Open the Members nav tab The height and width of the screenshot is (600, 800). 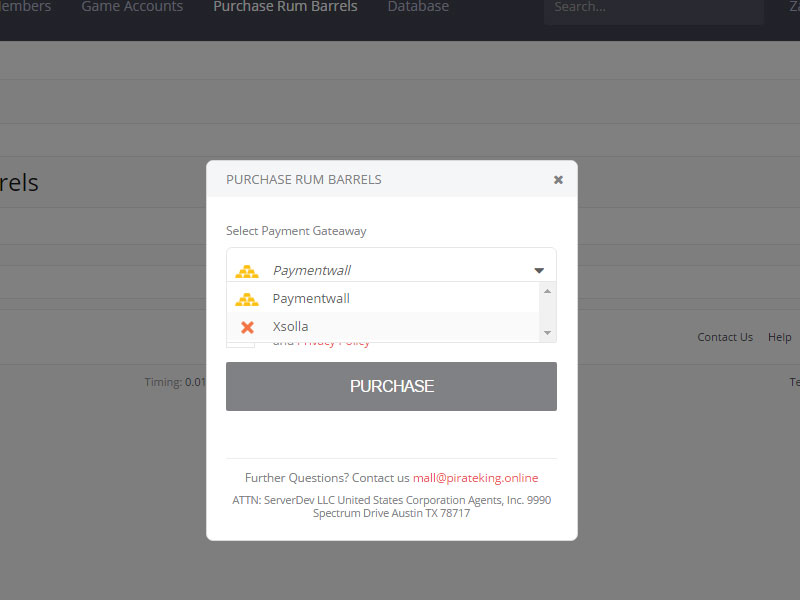(x=26, y=7)
